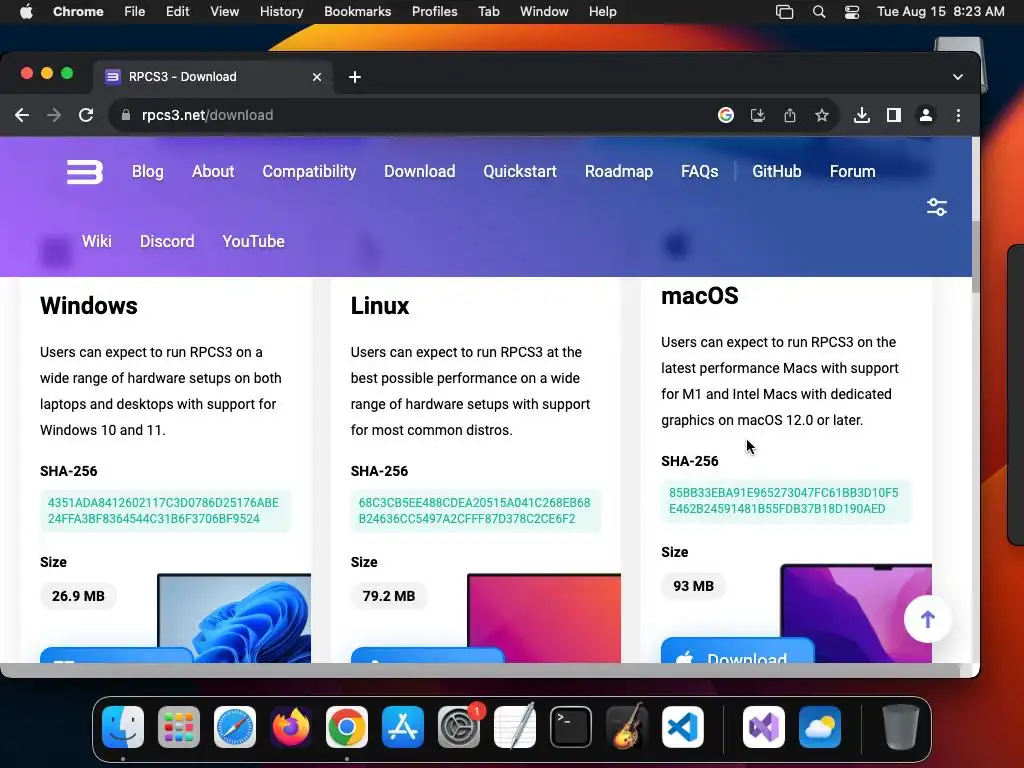Click the Google icon in address bar
Screen dimensions: 1024x768
[x=726, y=116]
